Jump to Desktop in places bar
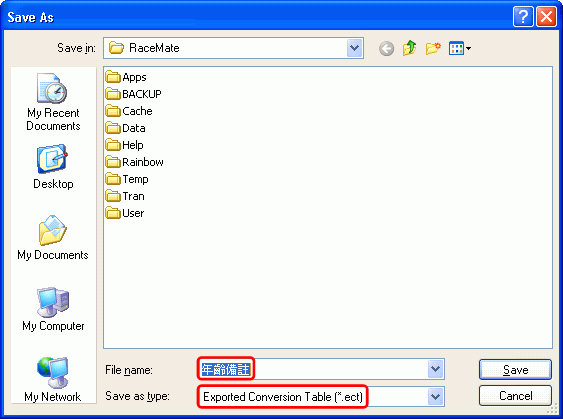Screen dimensions: 563x419 (53, 167)
